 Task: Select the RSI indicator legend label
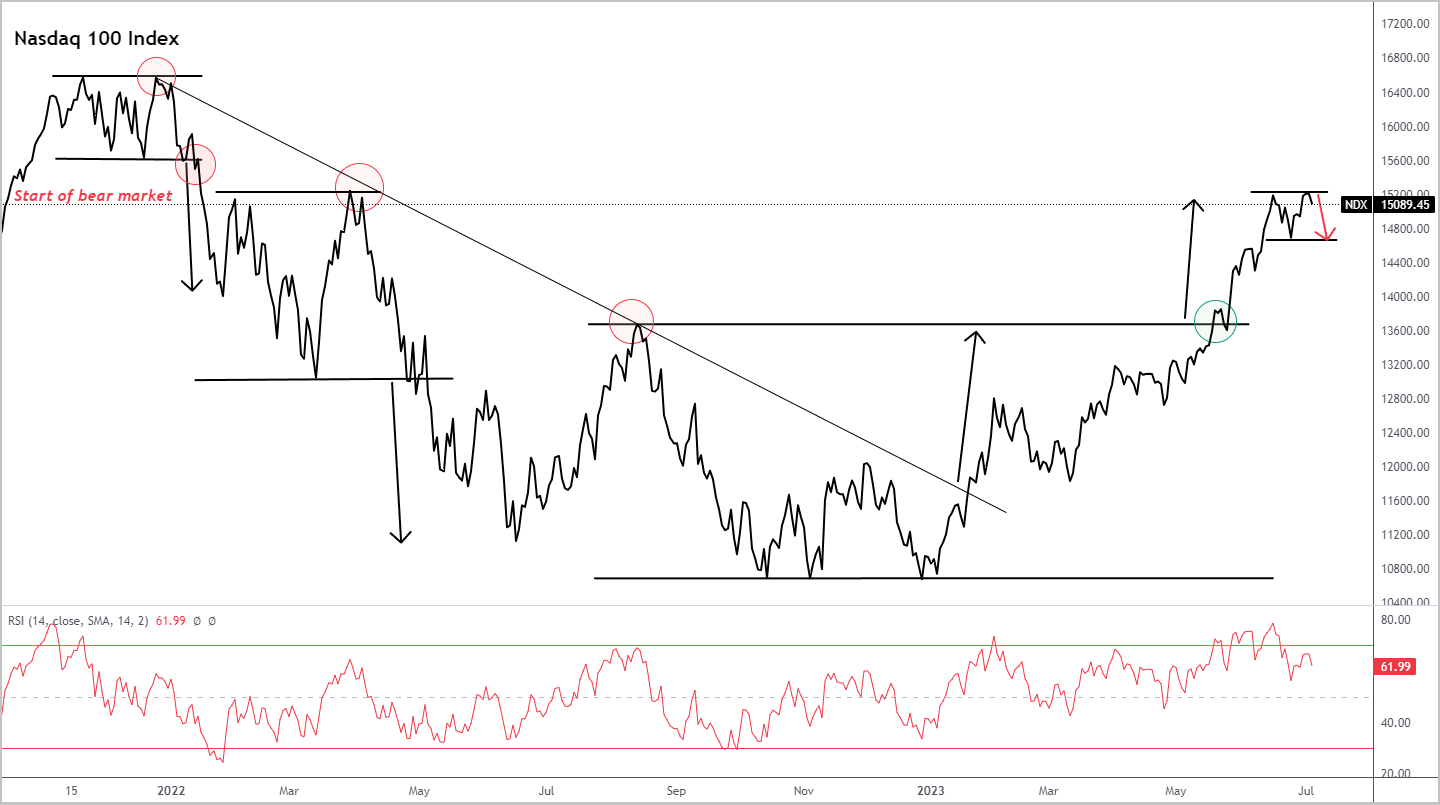point(78,621)
